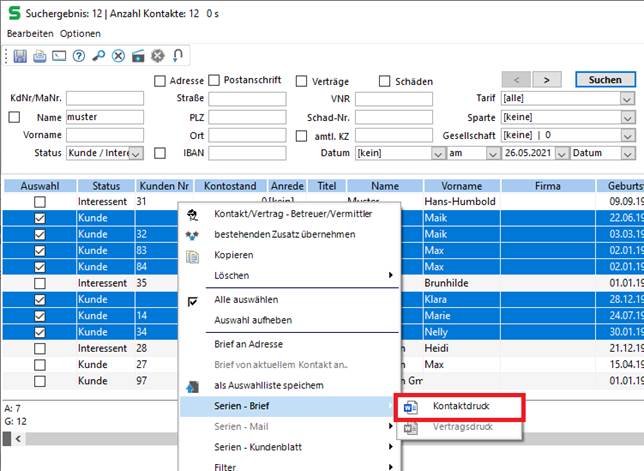Click the printer icon in the toolbar

pyautogui.click(x=39, y=55)
